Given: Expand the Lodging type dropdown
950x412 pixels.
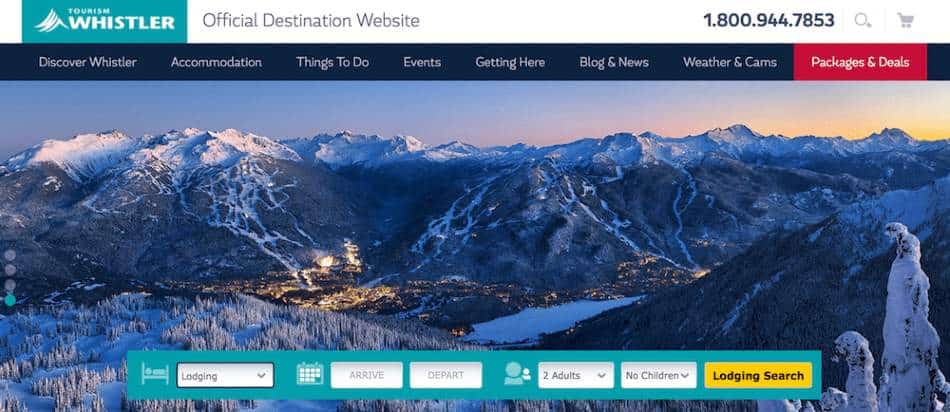Looking at the screenshot, I should point(225,375).
